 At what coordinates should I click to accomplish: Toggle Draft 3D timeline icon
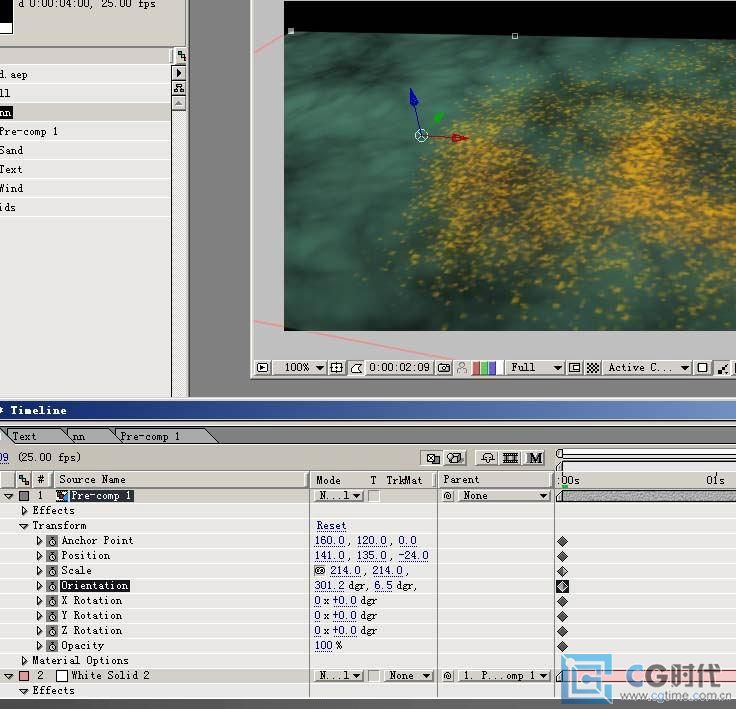tap(455, 458)
